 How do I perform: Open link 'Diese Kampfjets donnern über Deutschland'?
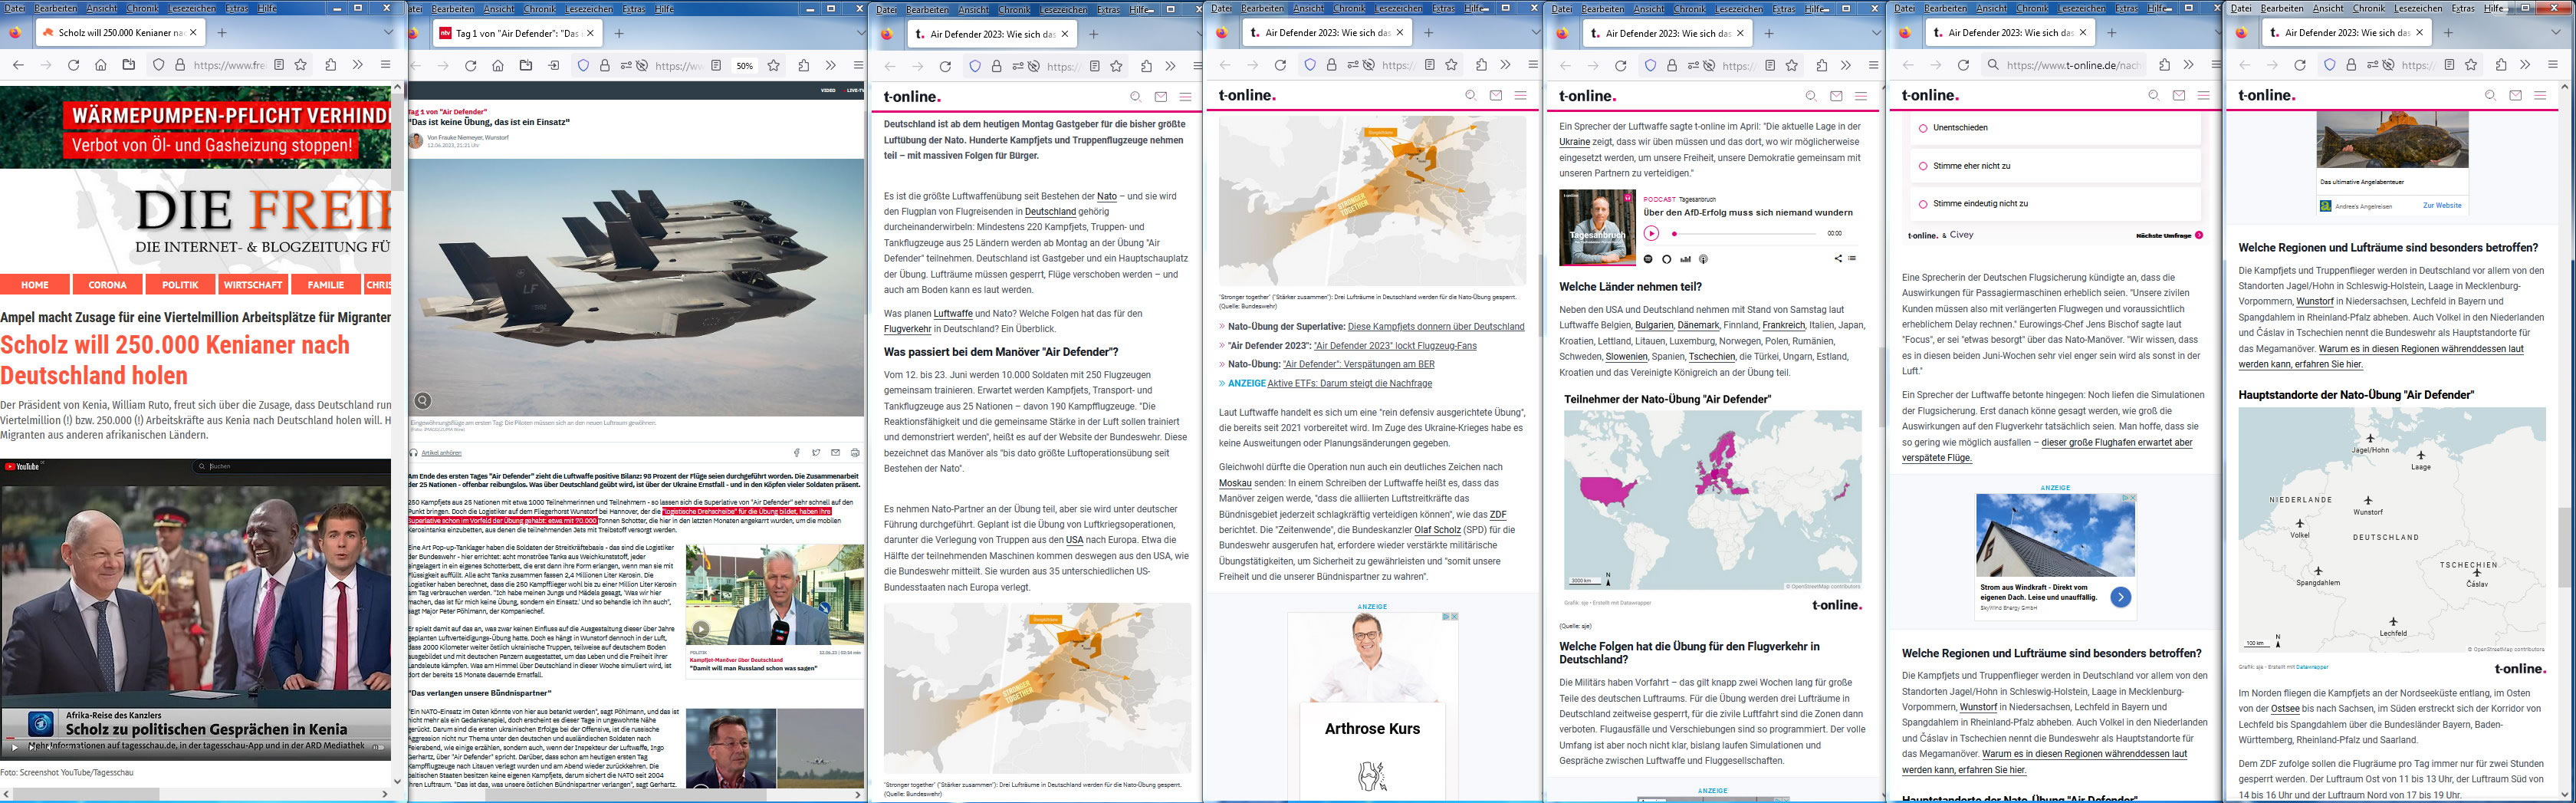[1436, 327]
